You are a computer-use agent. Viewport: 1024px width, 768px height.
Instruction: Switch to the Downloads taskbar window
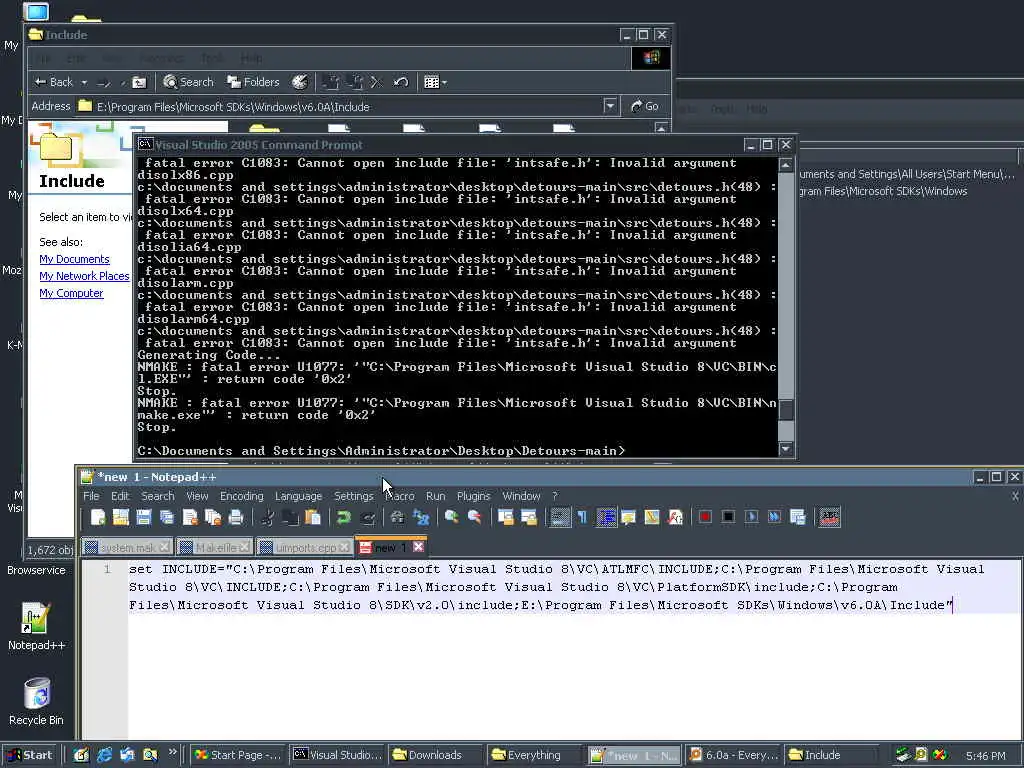pos(436,755)
